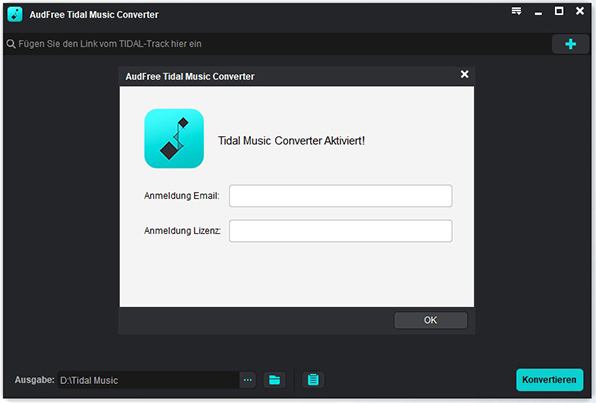Focus the Anmeldung Email field
The width and height of the screenshot is (596, 403).
coord(341,196)
